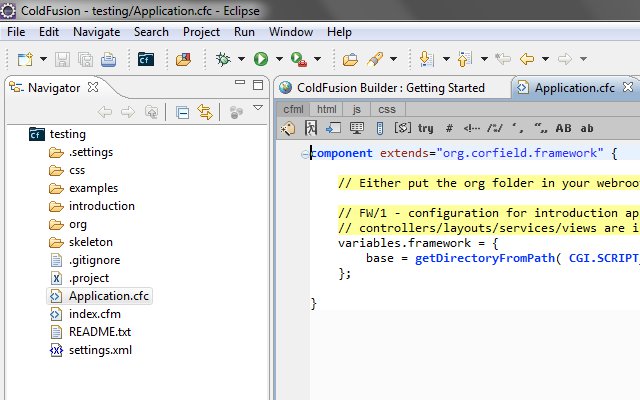Click the open folder with image toolbar icon

[183, 59]
